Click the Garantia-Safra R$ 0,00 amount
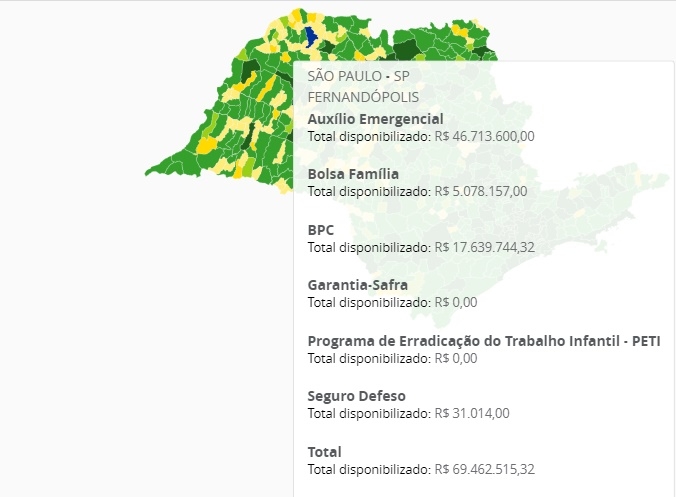676x497 pixels. pyautogui.click(x=457, y=302)
